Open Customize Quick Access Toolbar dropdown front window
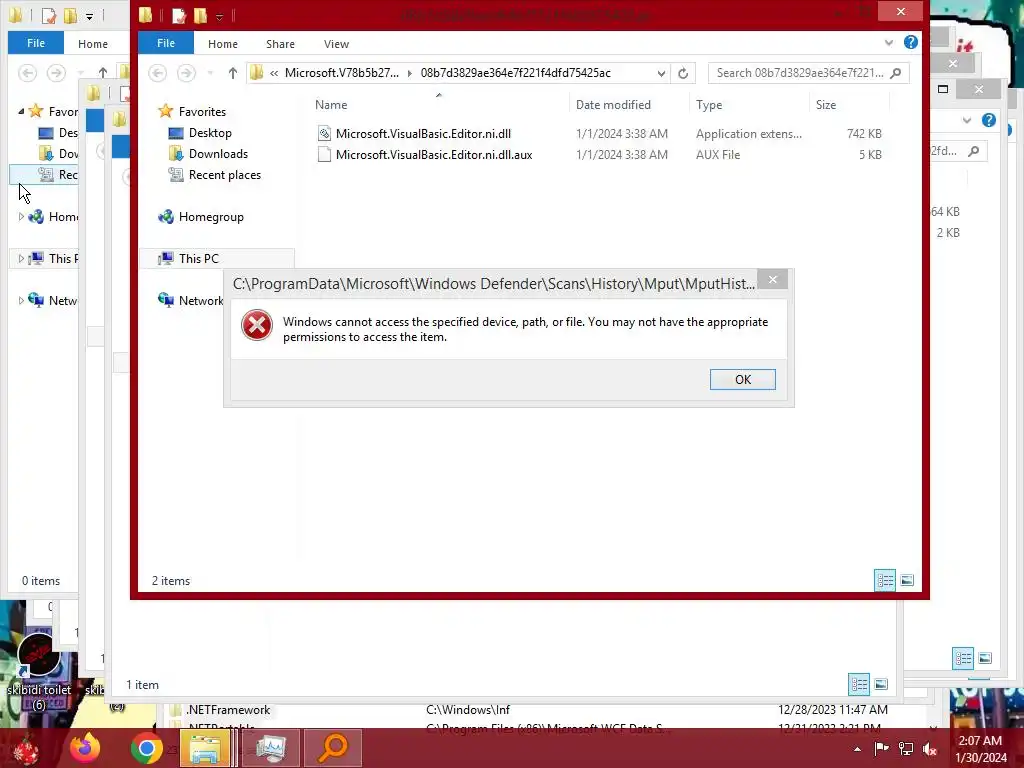The image size is (1024, 768). point(219,16)
